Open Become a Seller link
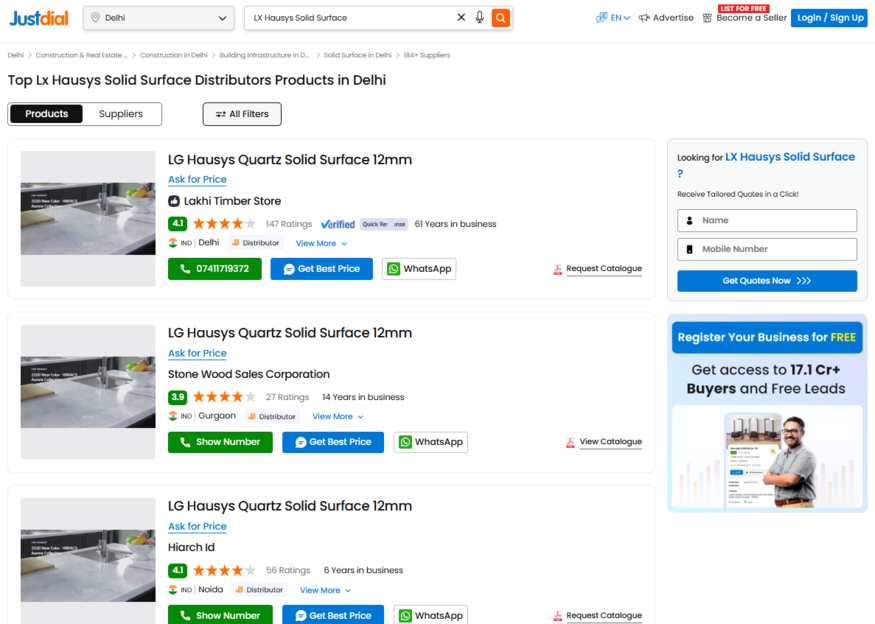875x624 pixels. click(x=744, y=18)
